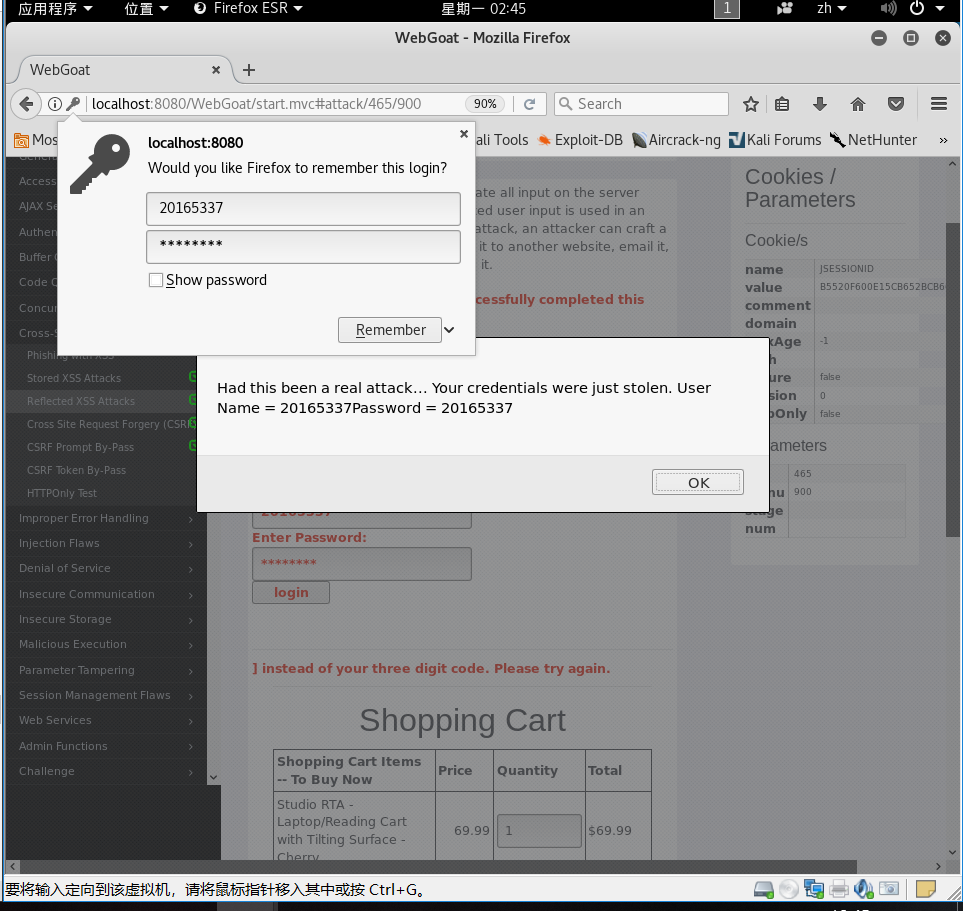Bookmark this page with the star icon
Viewport: 963px width, 911px height.
pos(751,104)
